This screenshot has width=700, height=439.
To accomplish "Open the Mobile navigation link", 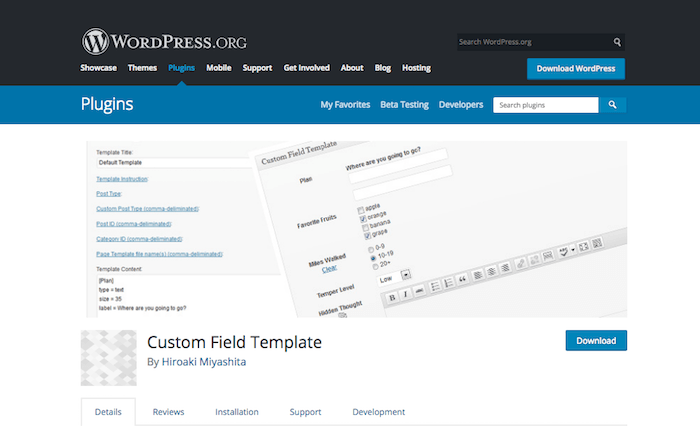I will [x=219, y=68].
